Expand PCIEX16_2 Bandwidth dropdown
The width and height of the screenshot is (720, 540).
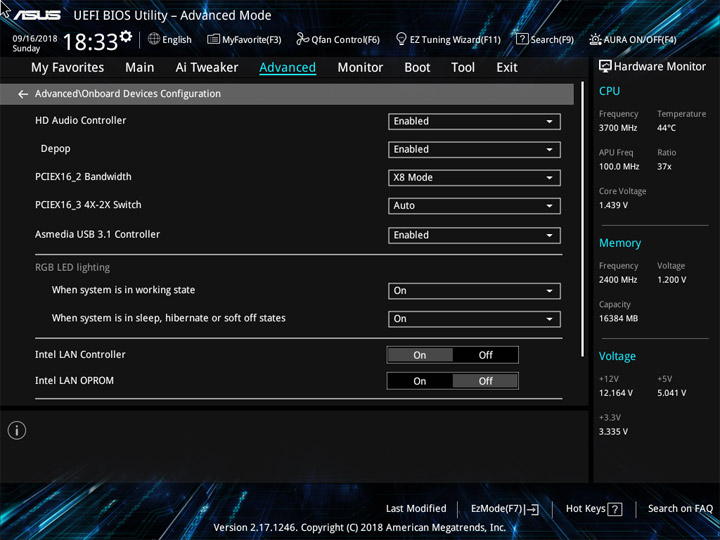tap(474, 178)
